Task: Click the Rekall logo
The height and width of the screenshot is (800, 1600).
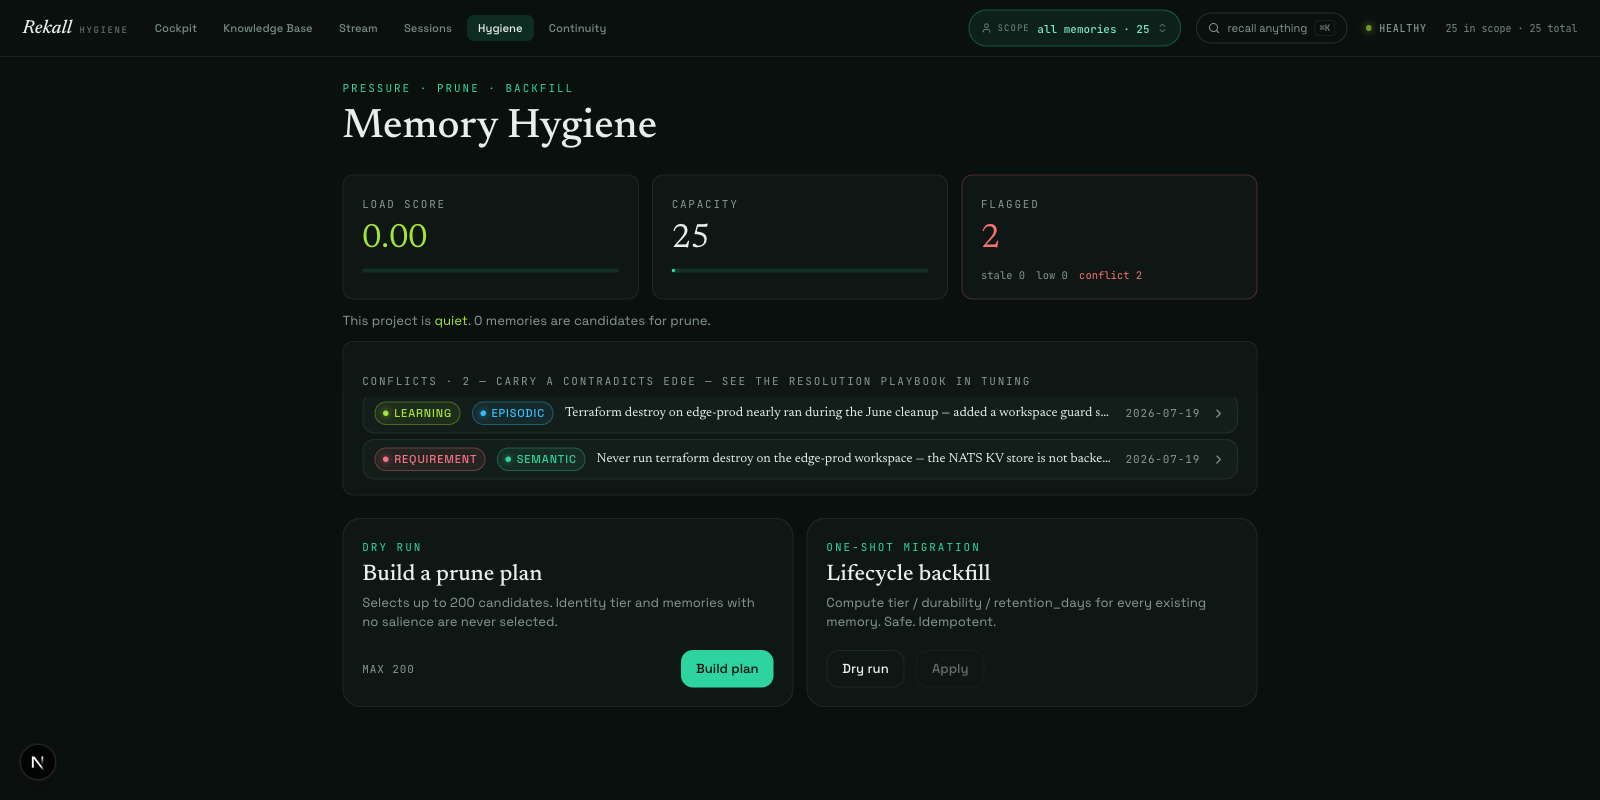Action: 48,27
